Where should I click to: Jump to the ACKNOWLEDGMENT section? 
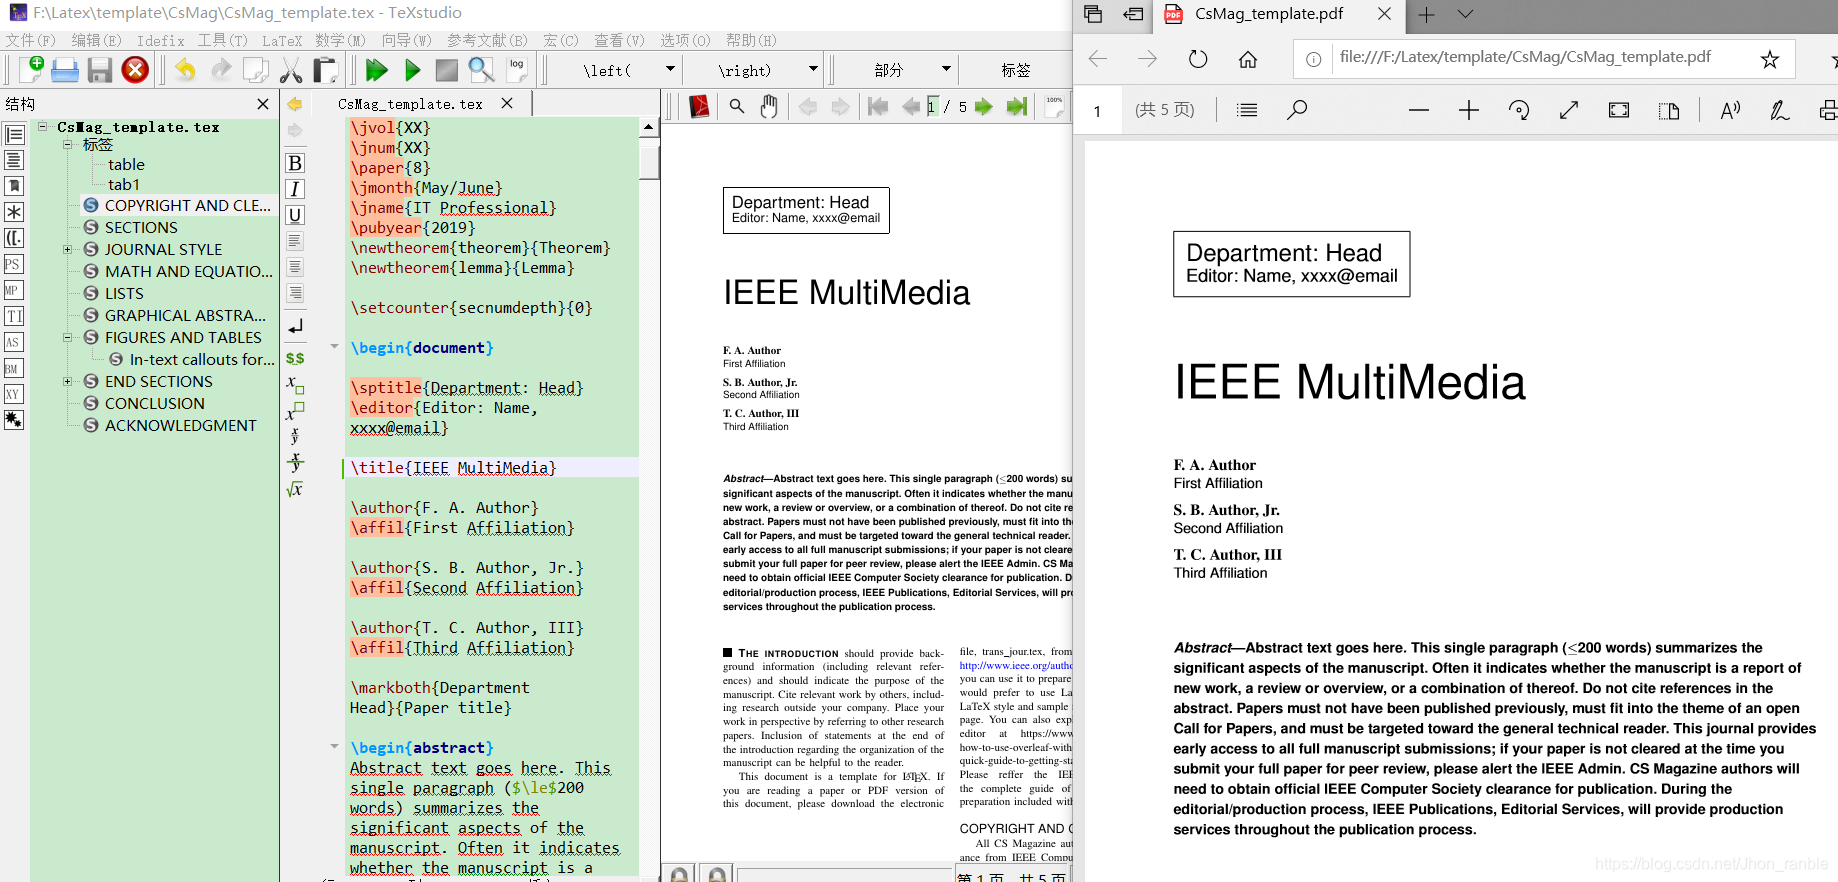pyautogui.click(x=180, y=425)
